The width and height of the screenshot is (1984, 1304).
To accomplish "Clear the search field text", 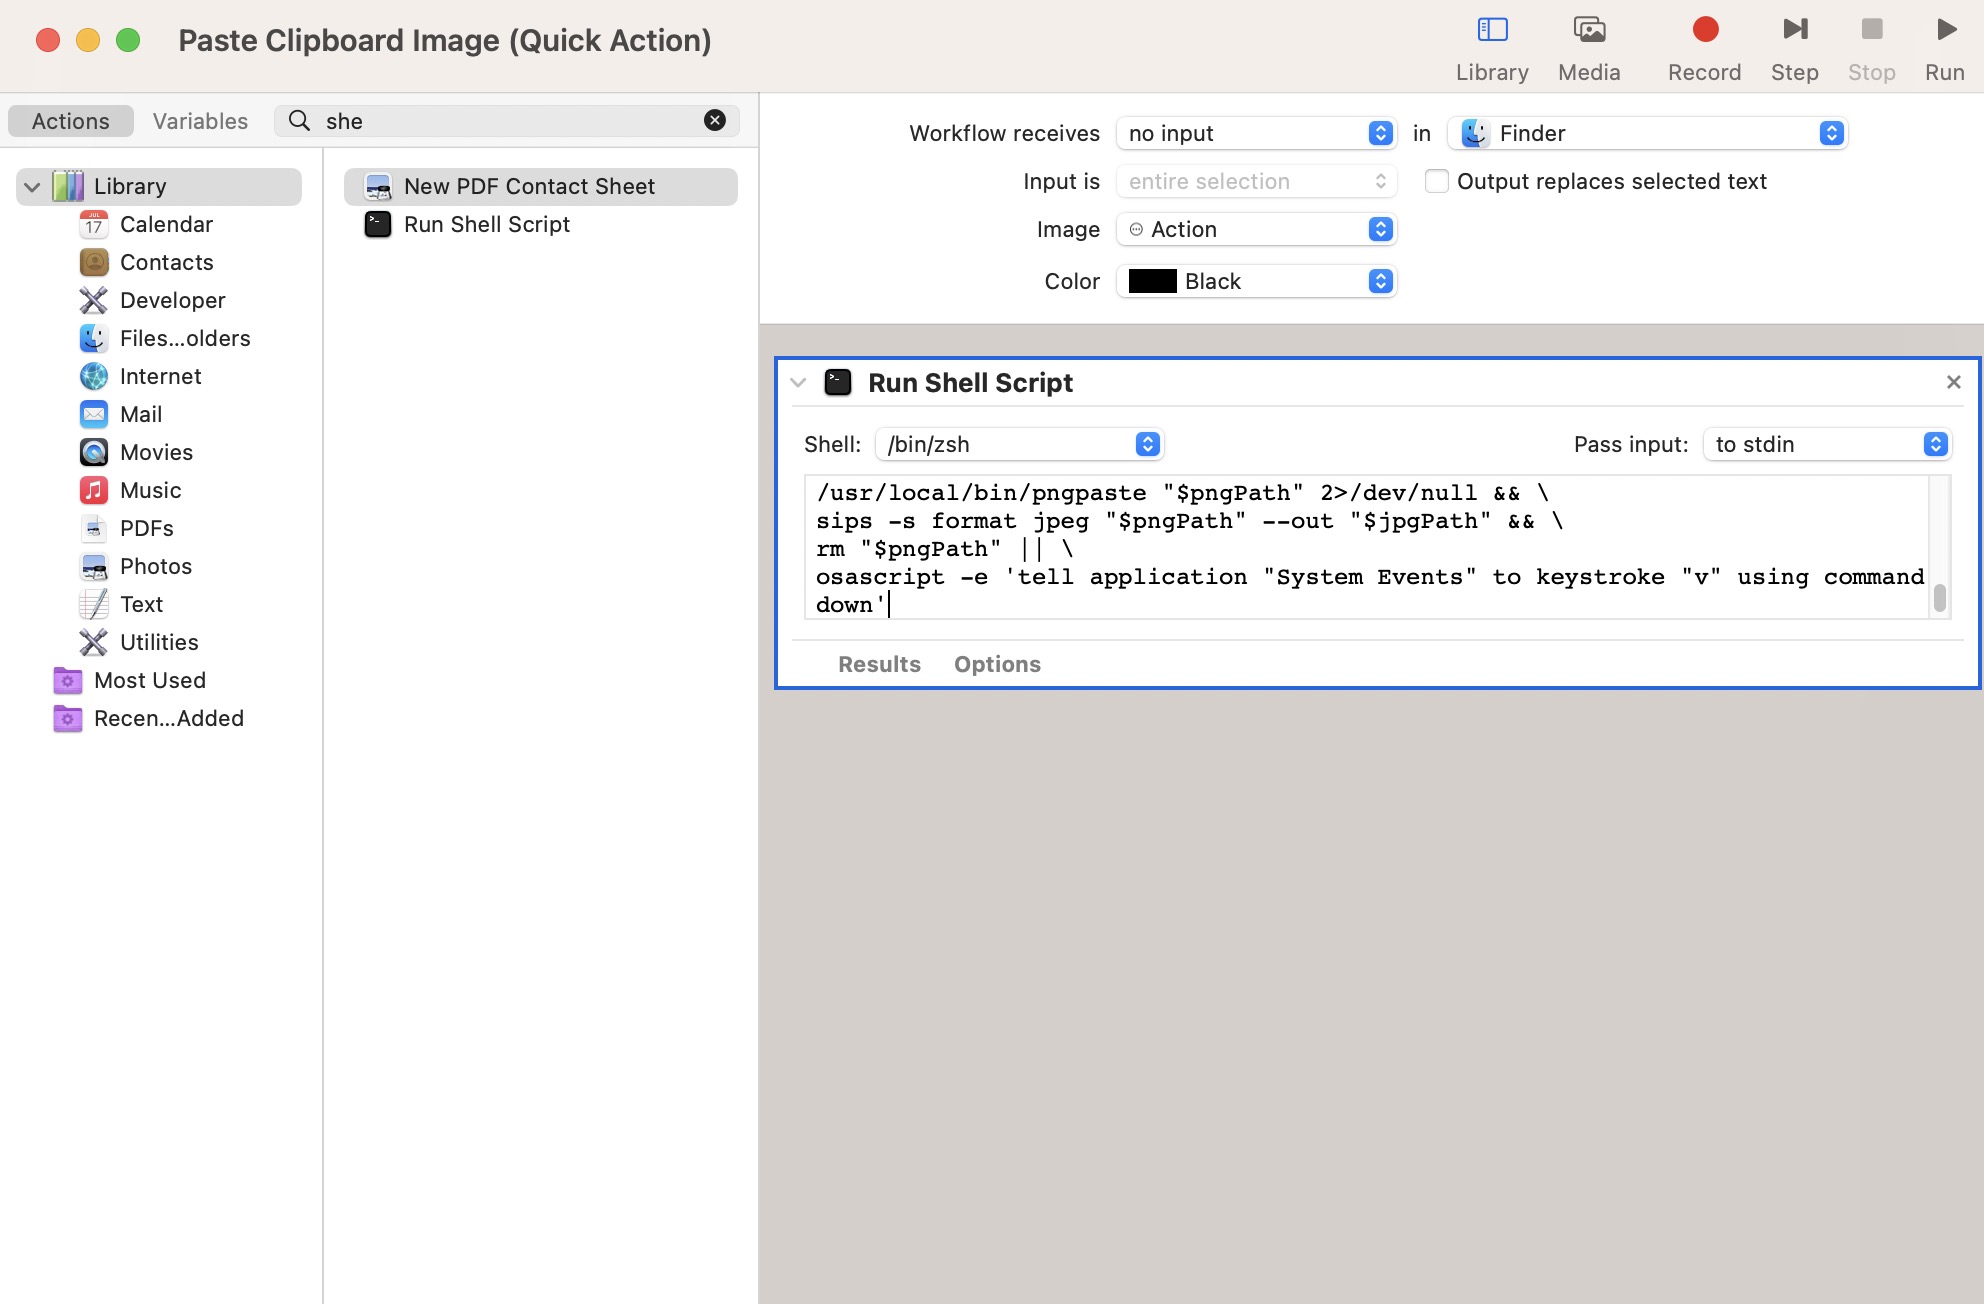I will click(x=714, y=119).
